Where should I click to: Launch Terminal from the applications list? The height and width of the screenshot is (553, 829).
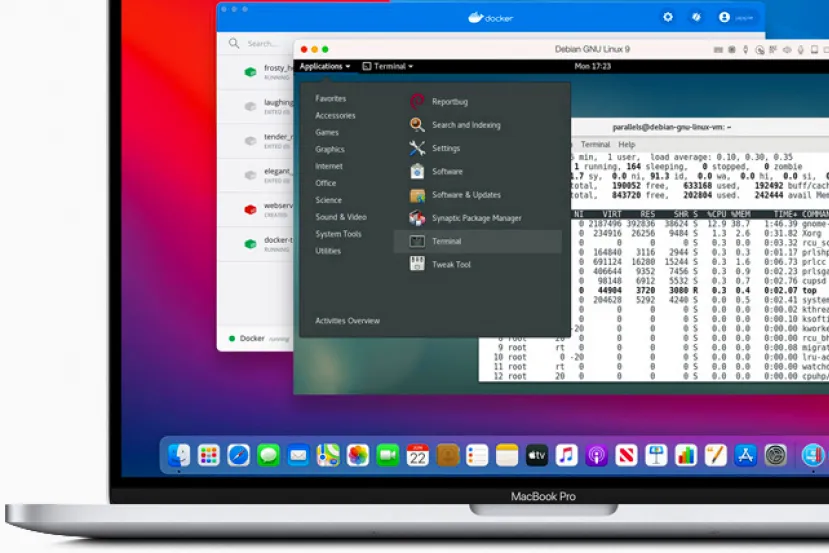coord(477,241)
